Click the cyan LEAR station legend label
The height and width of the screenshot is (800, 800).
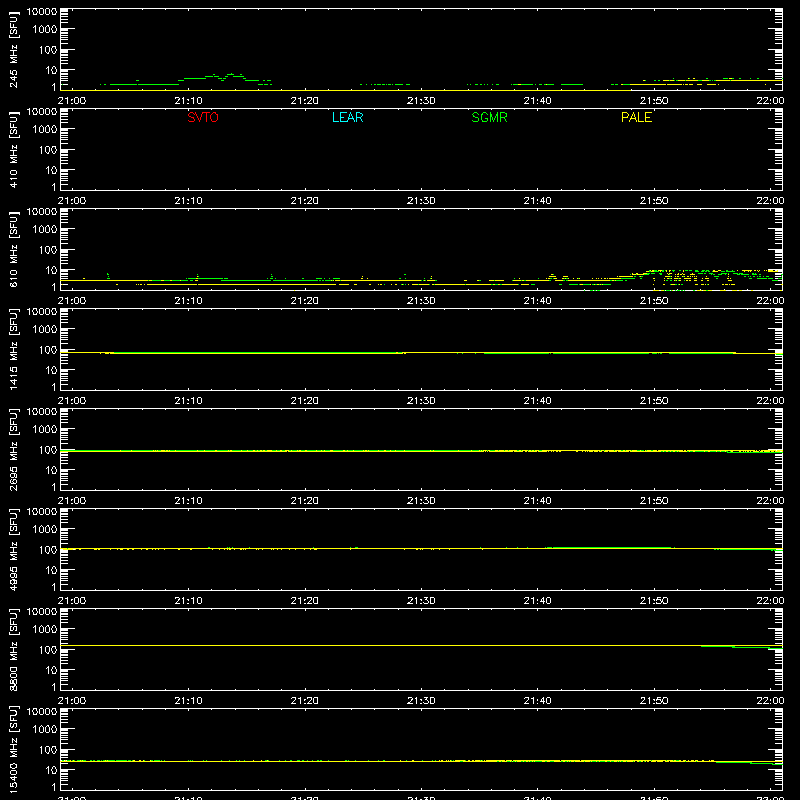[347, 117]
